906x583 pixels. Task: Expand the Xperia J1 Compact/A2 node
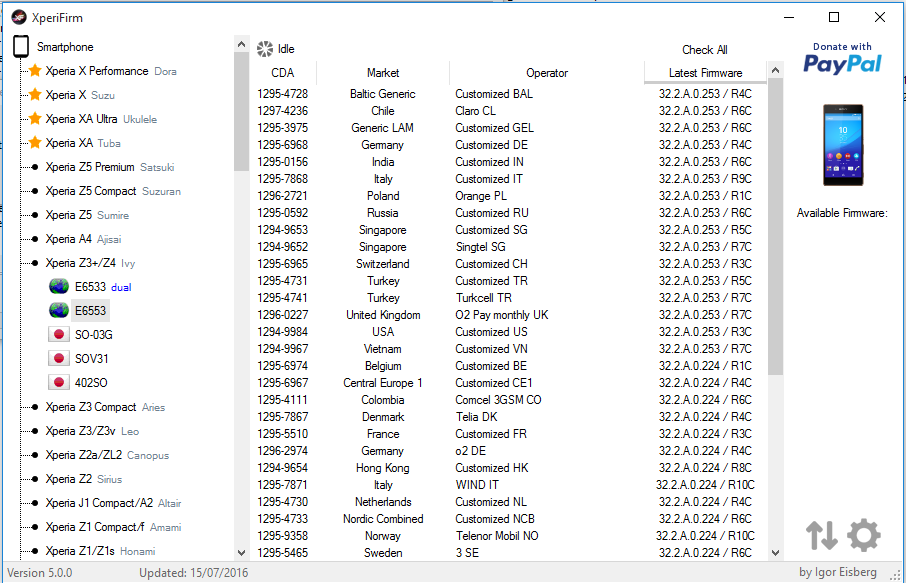click(35, 503)
